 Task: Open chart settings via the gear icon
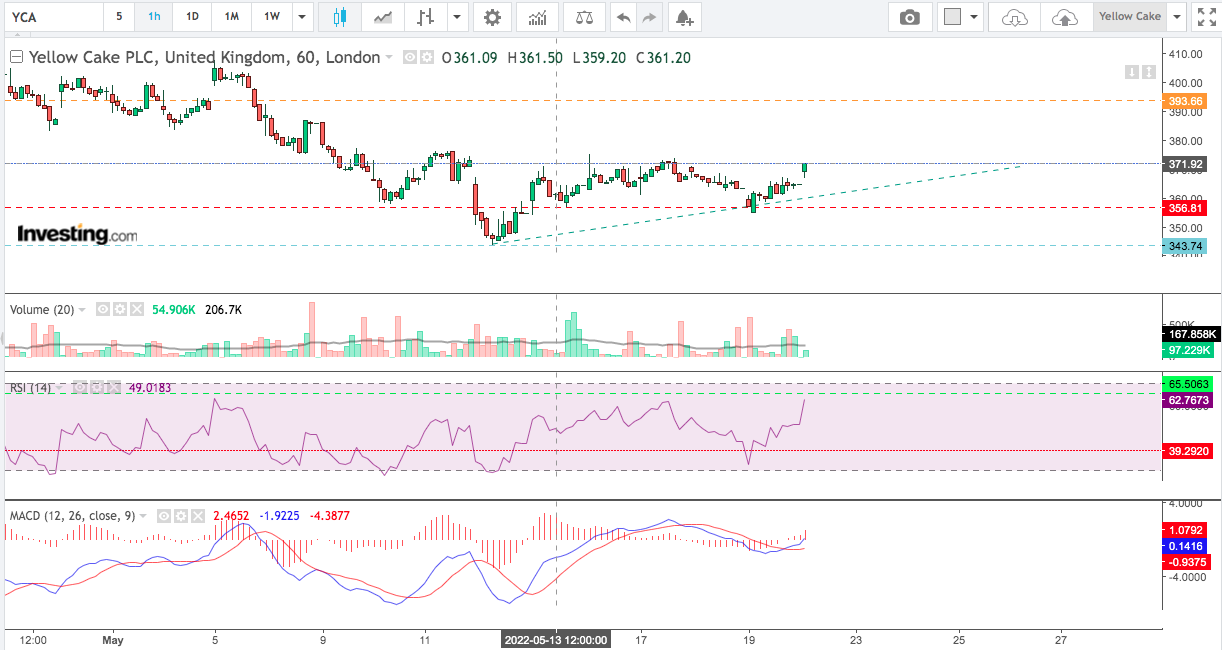click(x=491, y=17)
